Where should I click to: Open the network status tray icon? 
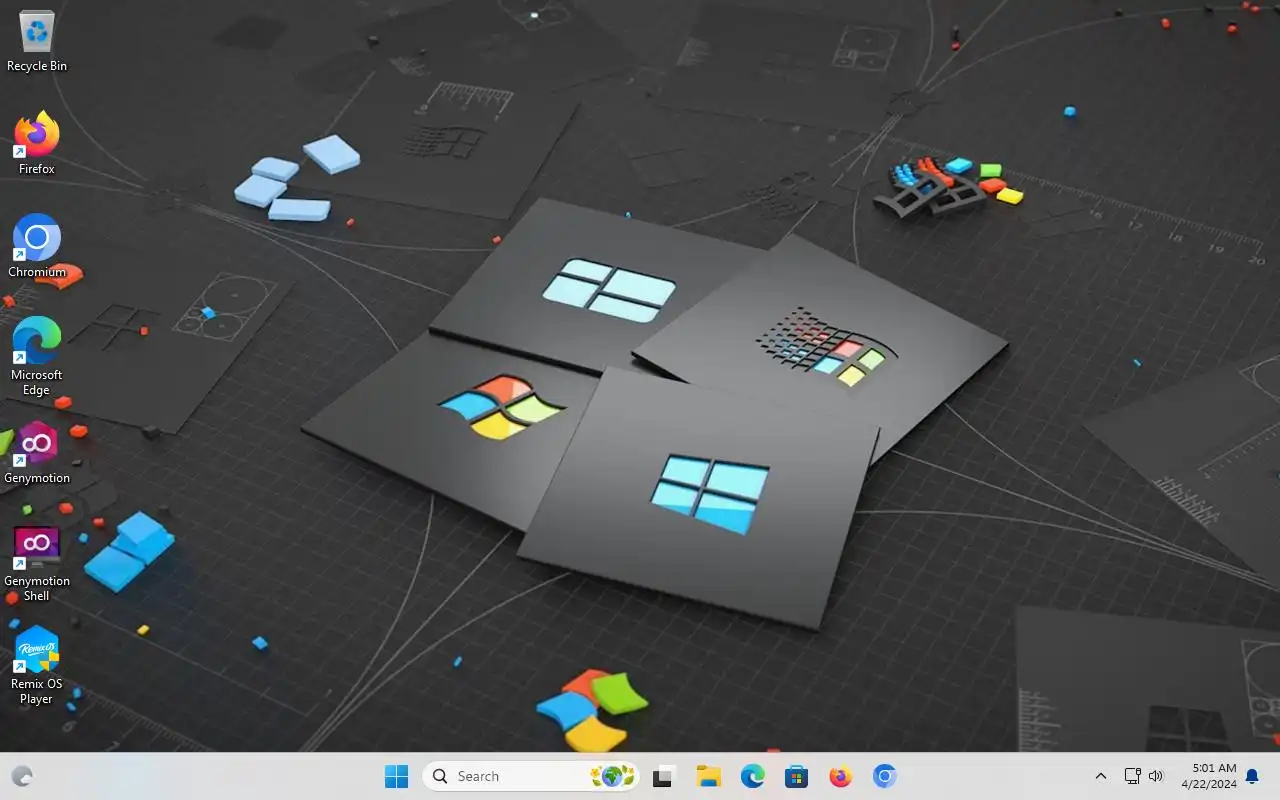click(1133, 776)
